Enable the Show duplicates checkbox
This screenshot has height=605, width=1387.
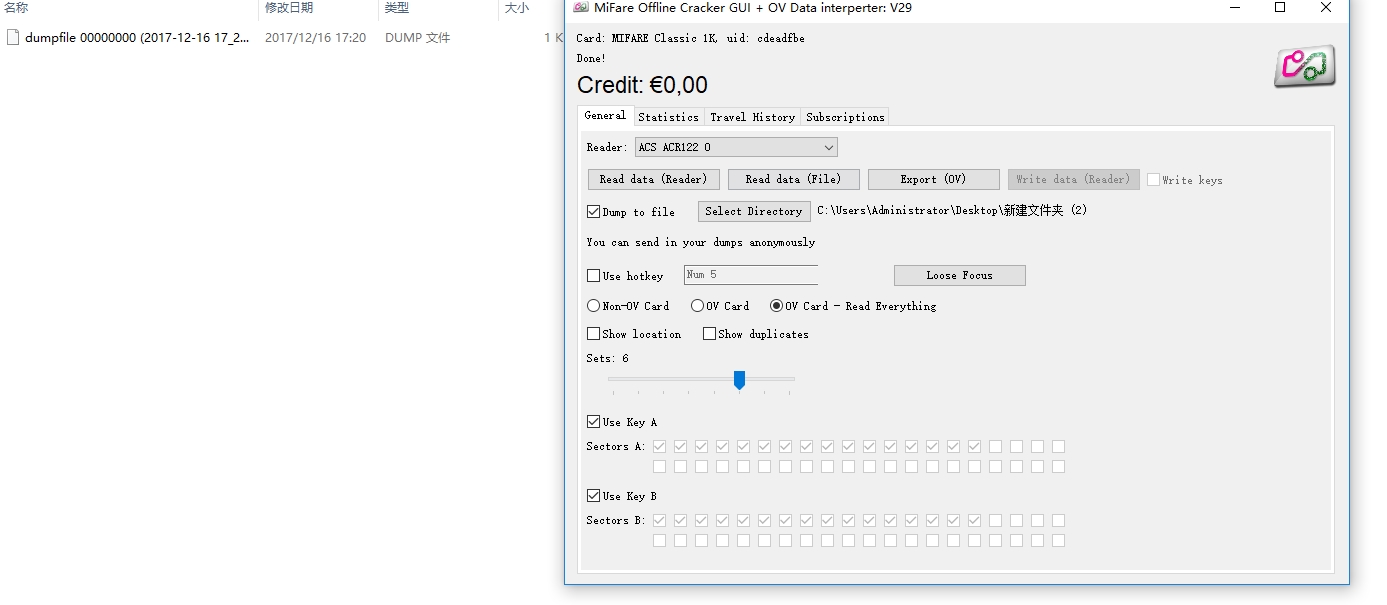point(709,334)
